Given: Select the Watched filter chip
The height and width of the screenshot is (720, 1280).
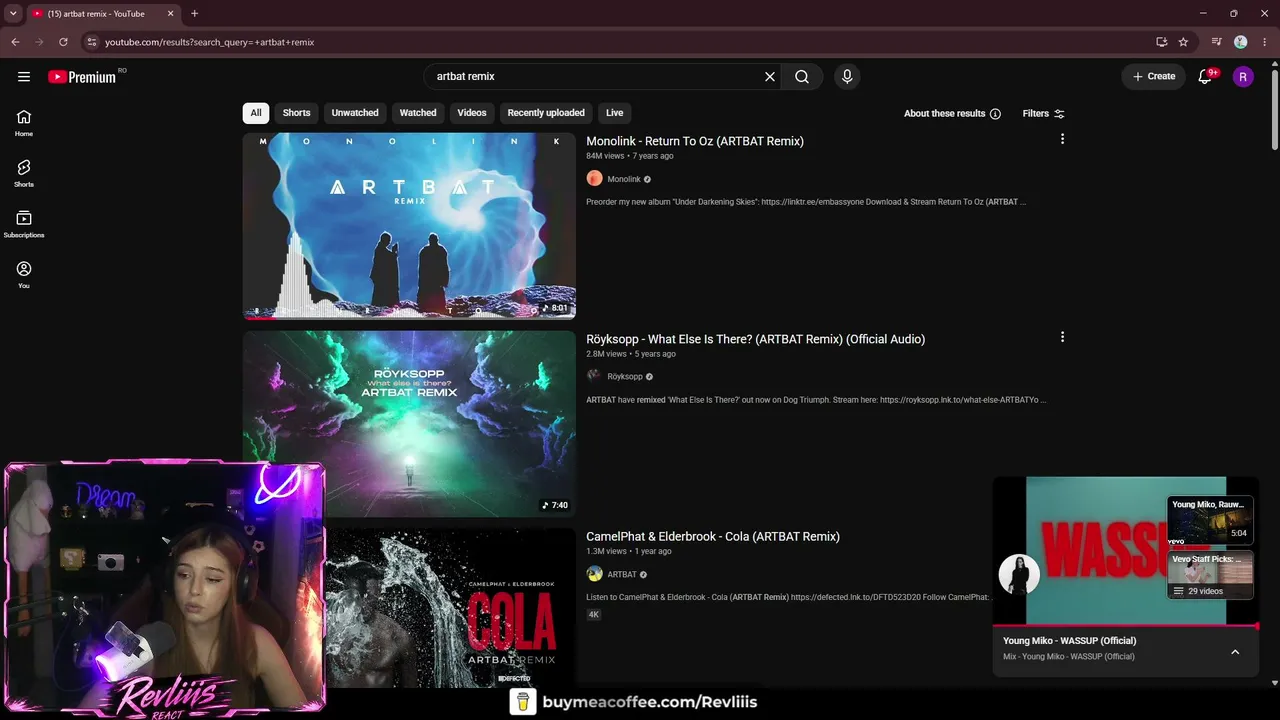Looking at the screenshot, I should pyautogui.click(x=418, y=113).
